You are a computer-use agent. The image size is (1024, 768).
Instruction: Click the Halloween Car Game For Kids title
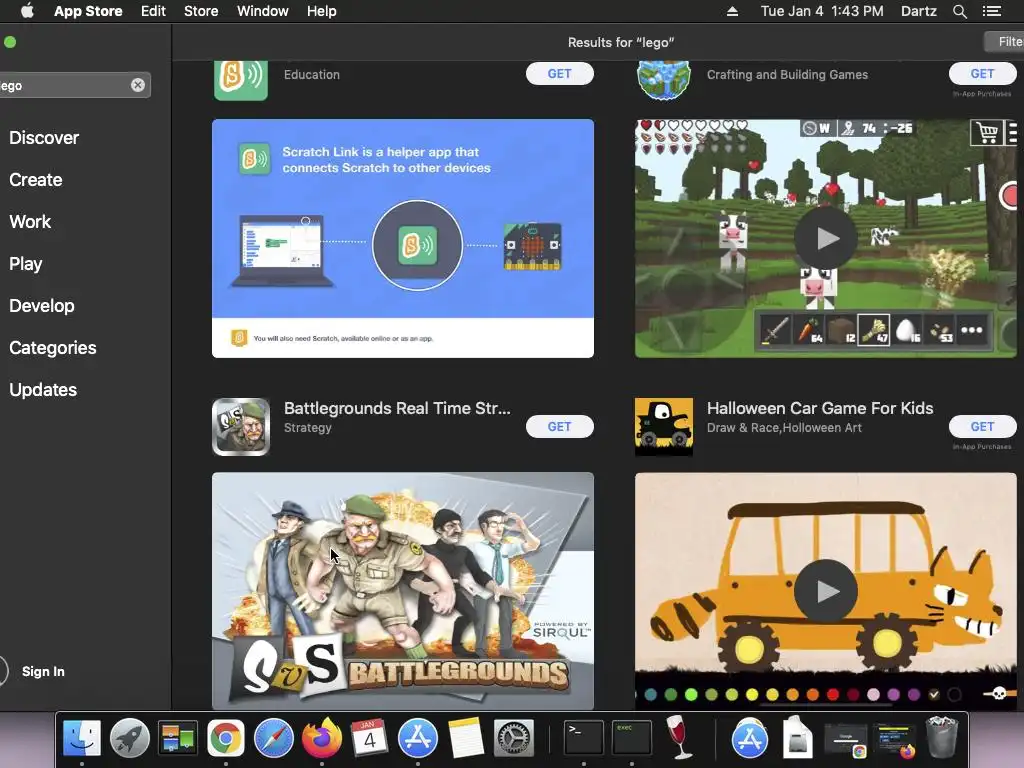click(820, 408)
